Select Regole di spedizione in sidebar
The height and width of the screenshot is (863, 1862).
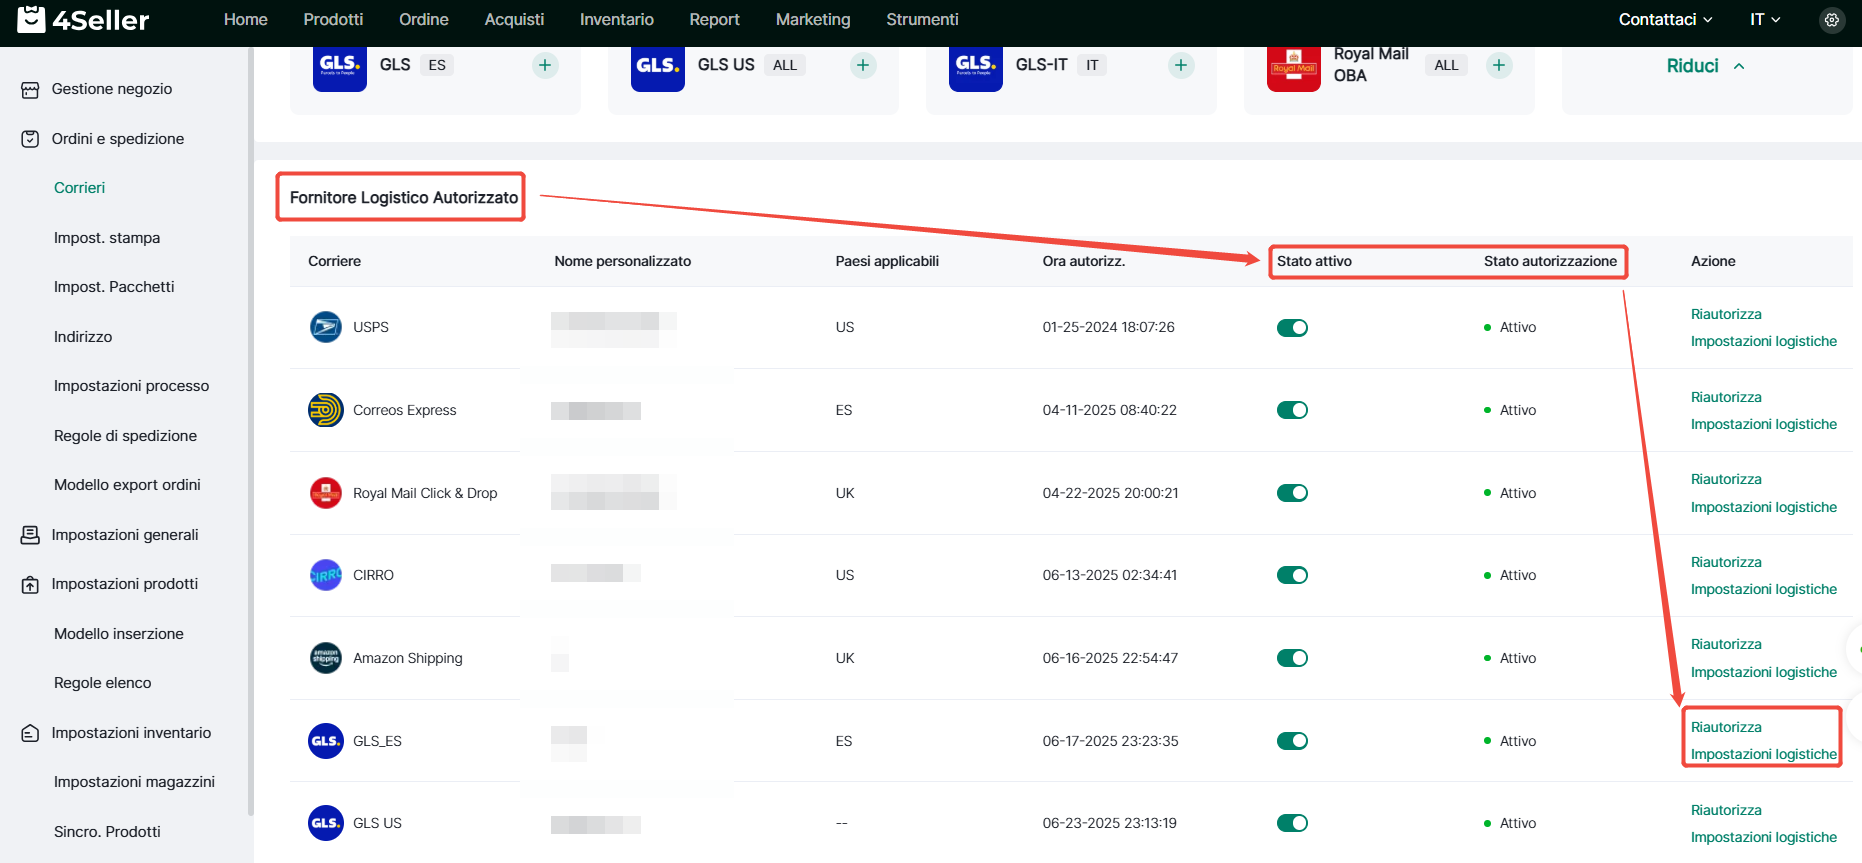click(125, 436)
